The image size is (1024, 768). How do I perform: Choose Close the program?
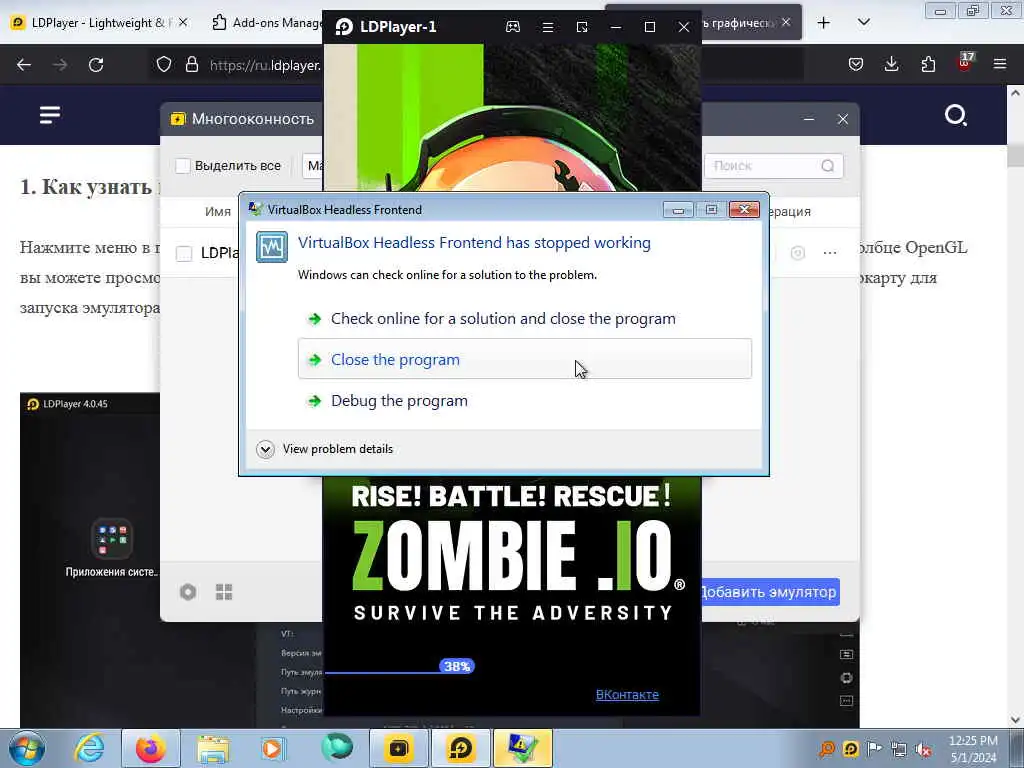coord(525,359)
